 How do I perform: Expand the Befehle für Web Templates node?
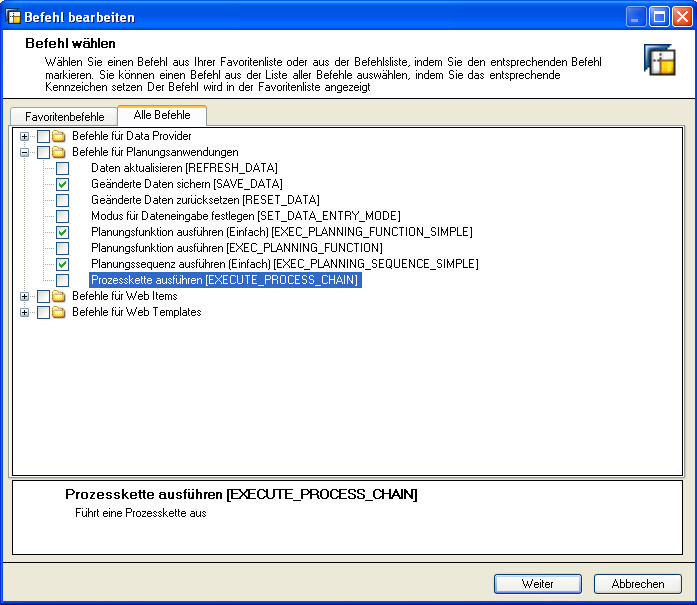(x=25, y=312)
